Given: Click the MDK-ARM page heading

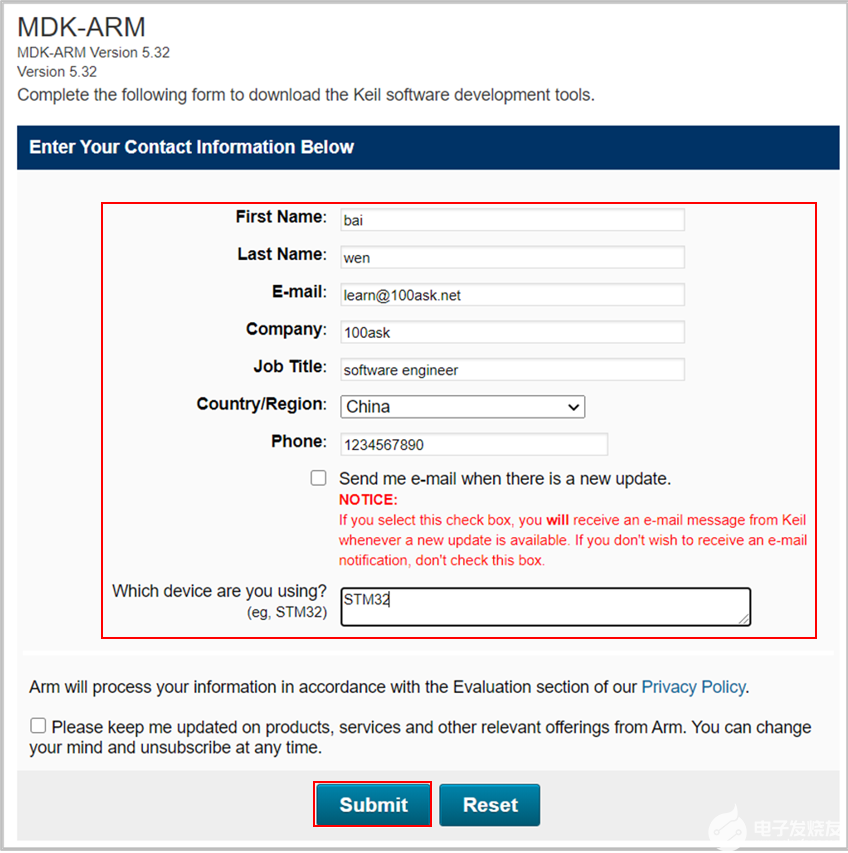Looking at the screenshot, I should click(x=81, y=27).
